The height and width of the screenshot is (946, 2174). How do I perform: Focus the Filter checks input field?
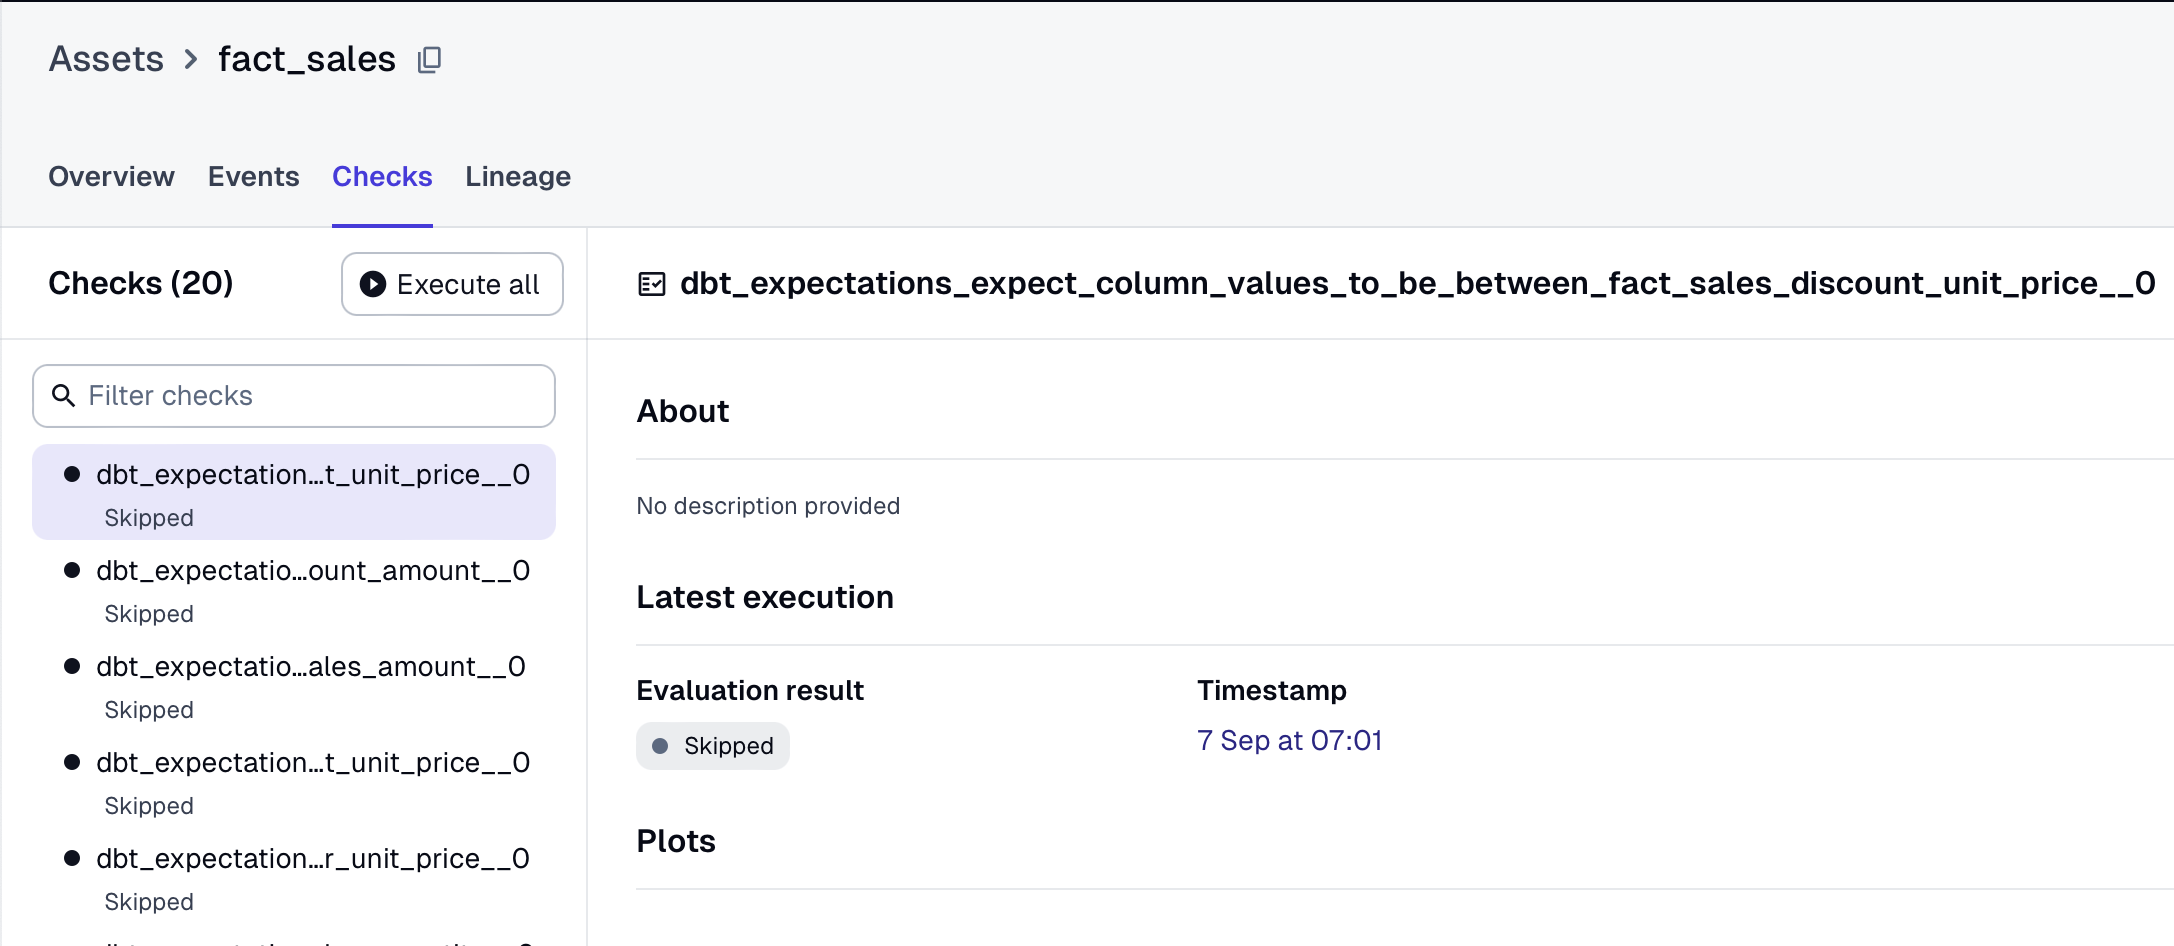294,396
